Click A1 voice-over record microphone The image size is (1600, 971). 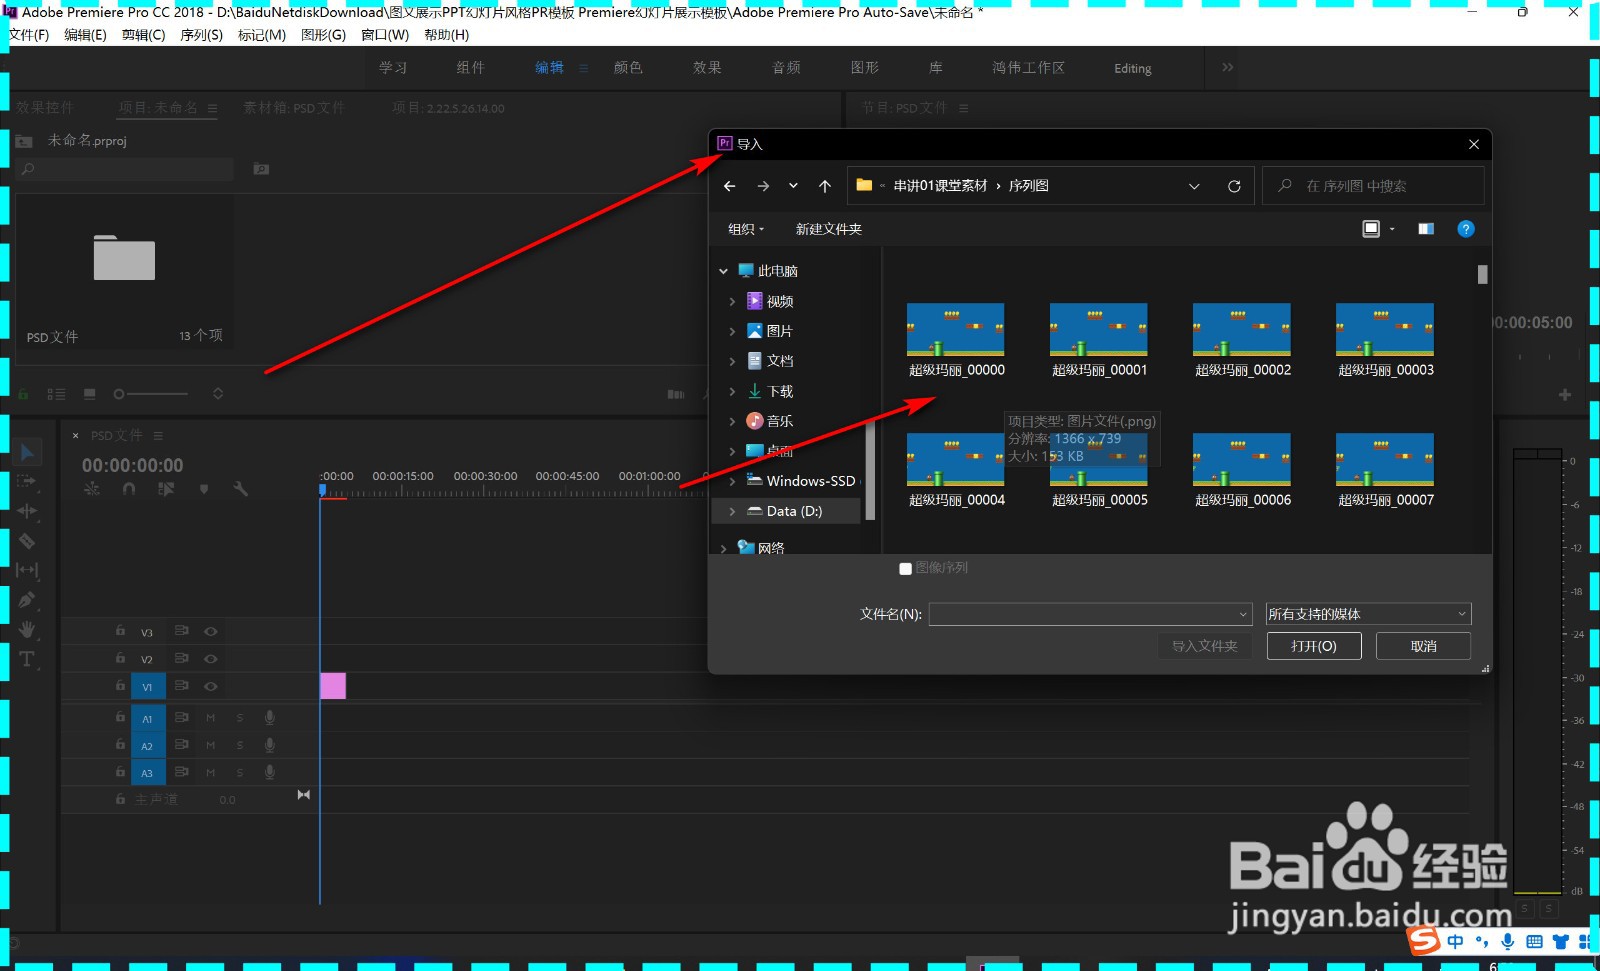[x=269, y=718]
